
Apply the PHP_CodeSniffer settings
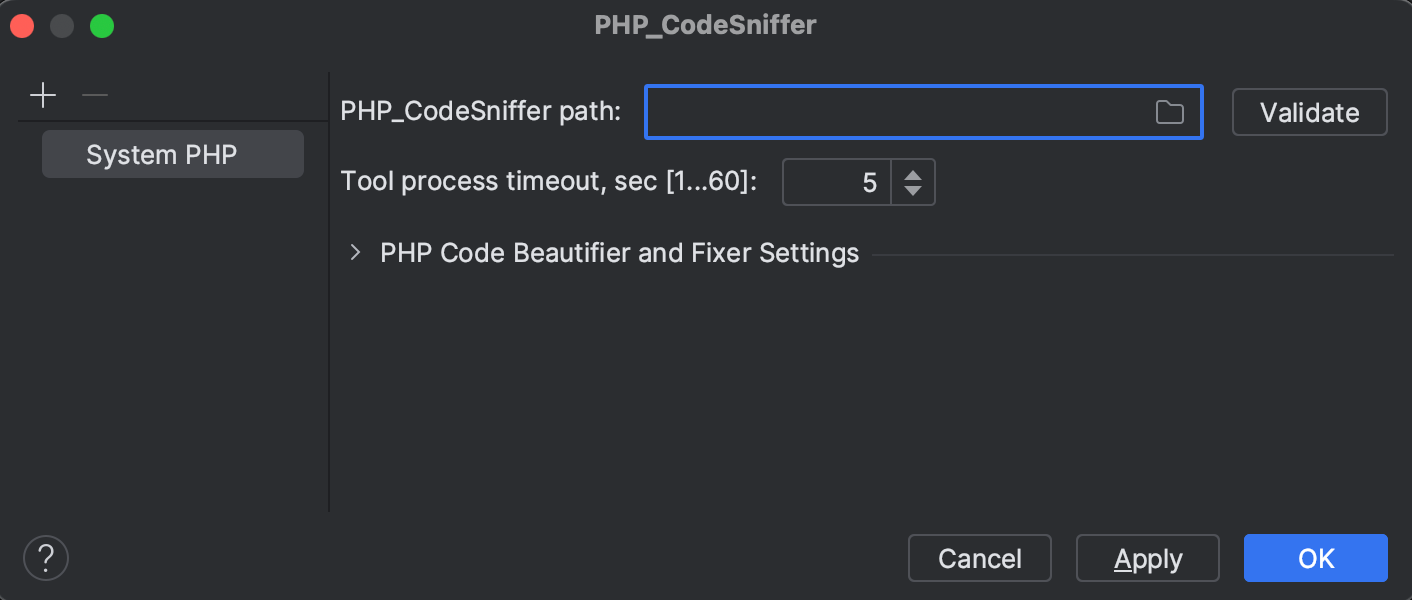1147,558
